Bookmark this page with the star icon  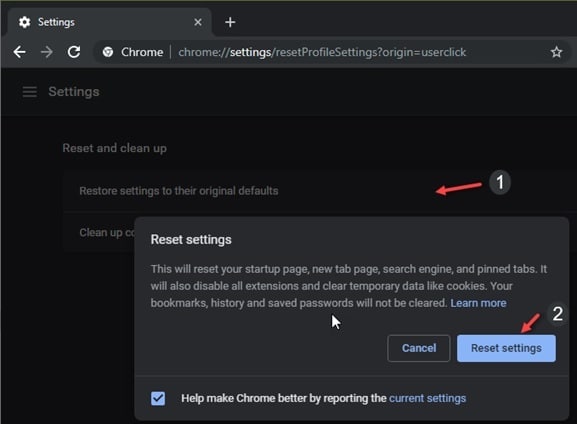coord(556,52)
